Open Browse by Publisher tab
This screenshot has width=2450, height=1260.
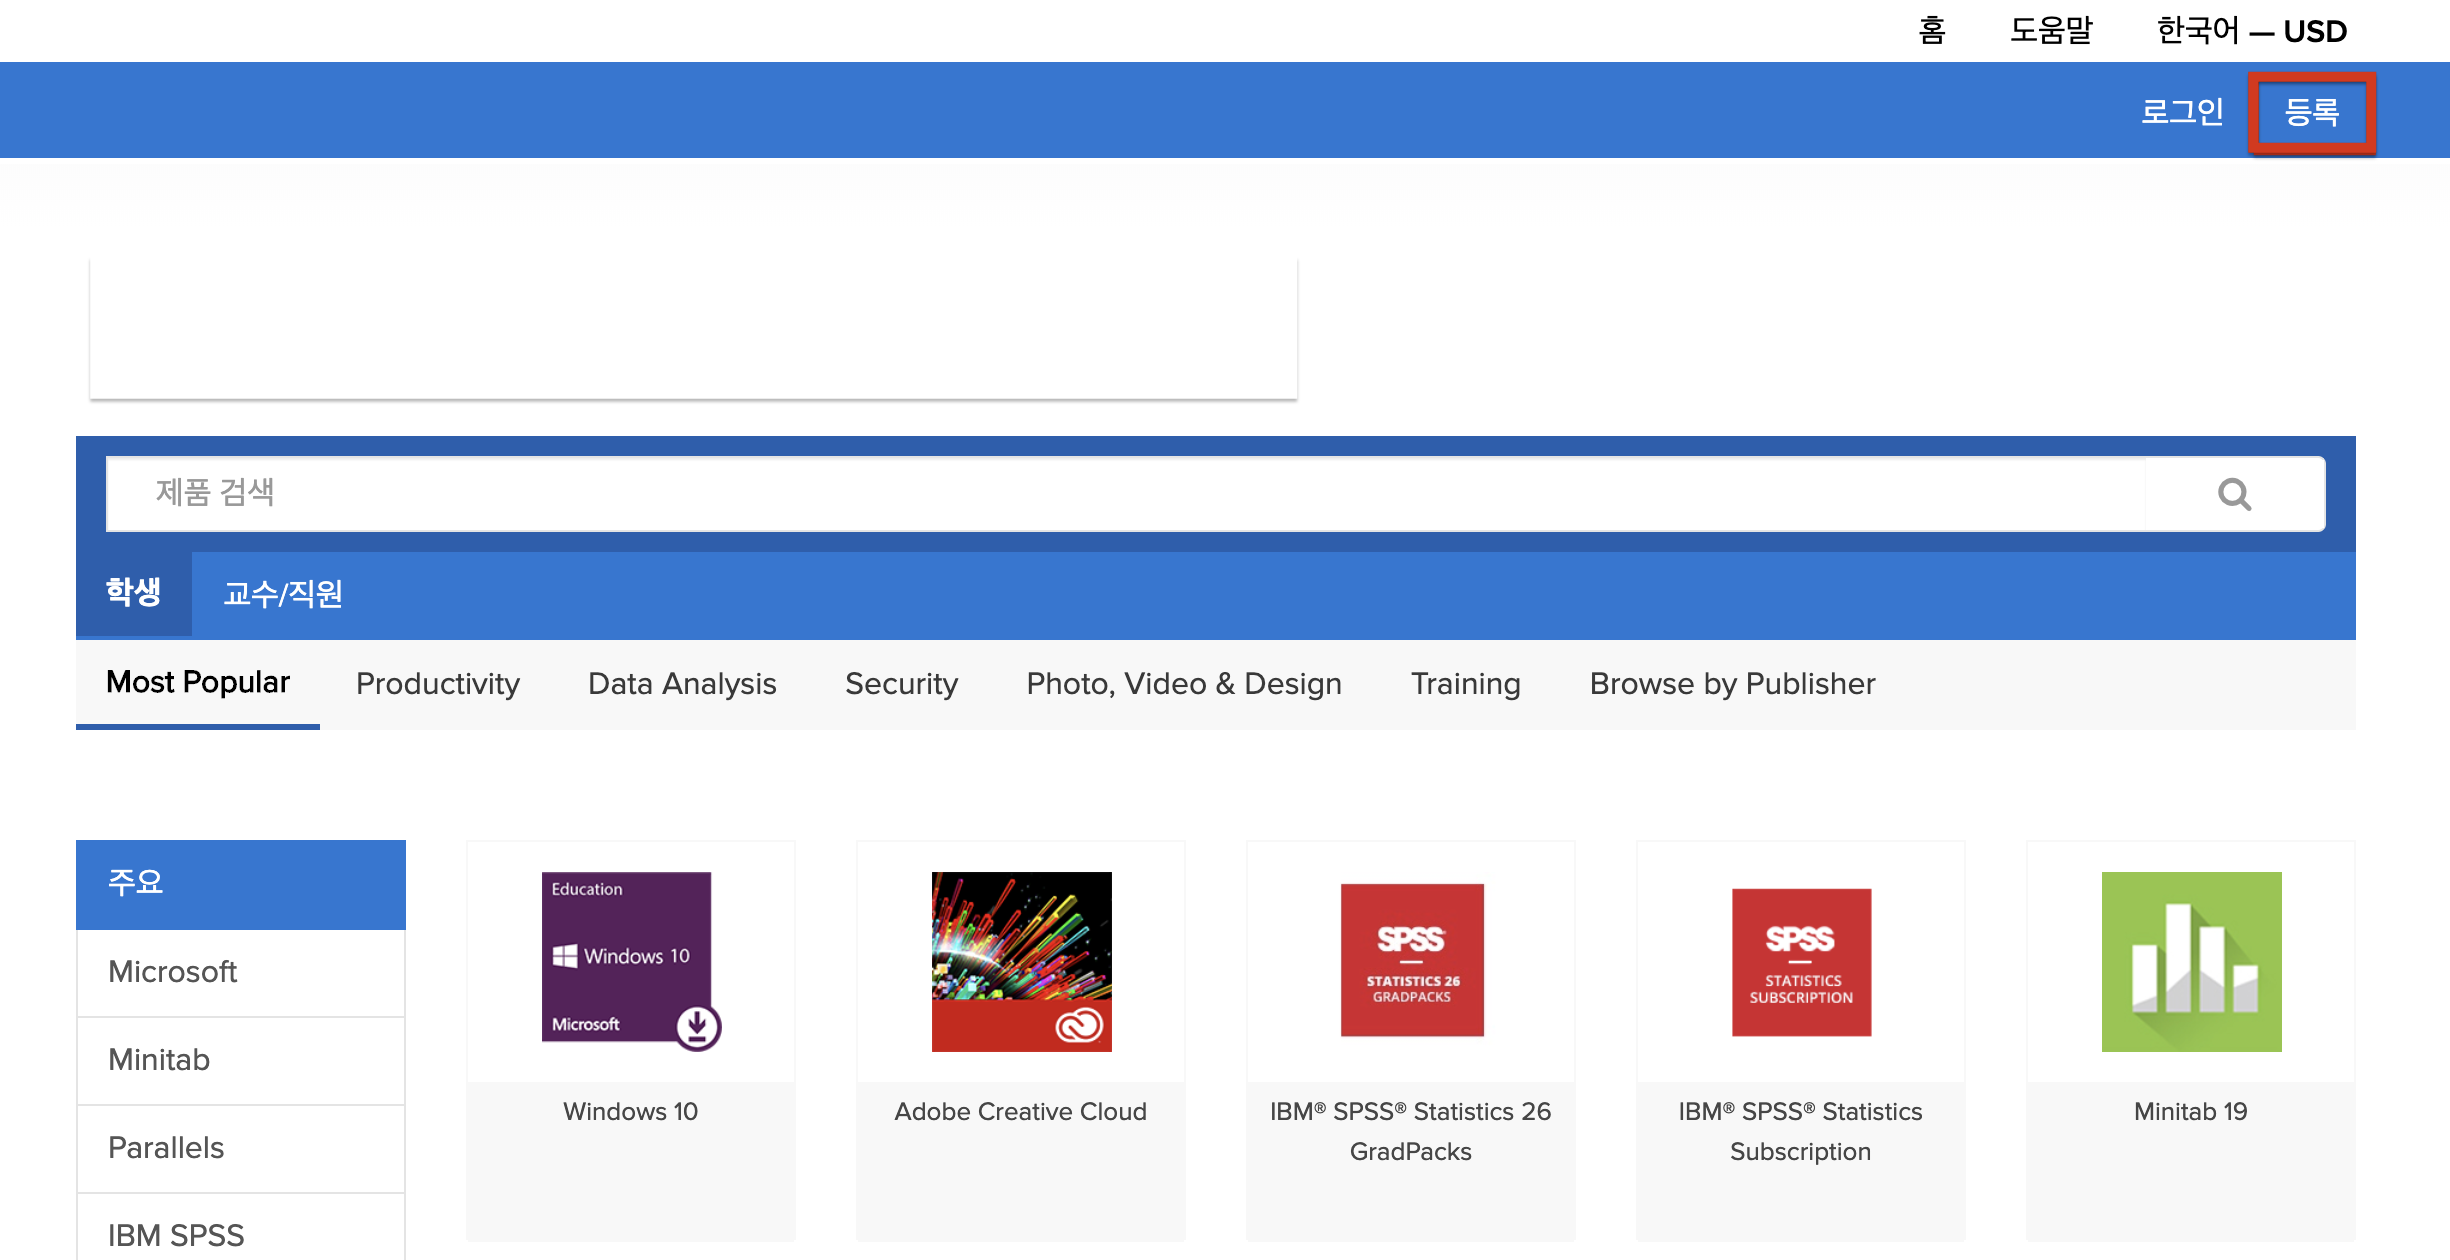click(1732, 684)
